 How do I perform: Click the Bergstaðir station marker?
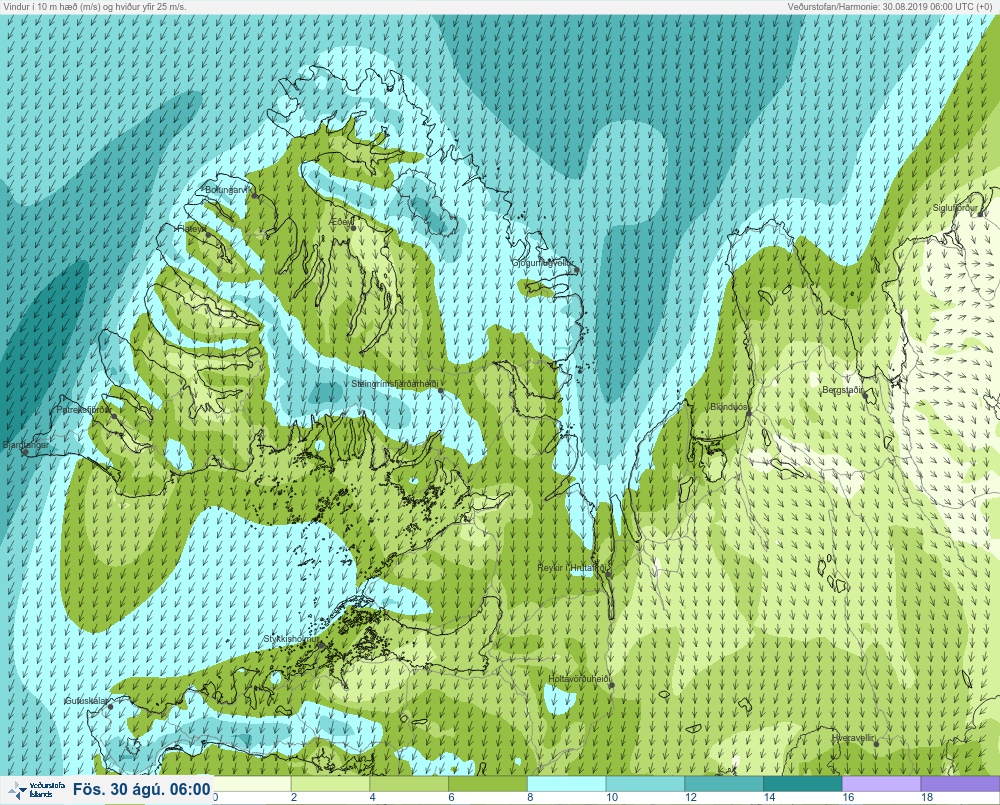(865, 395)
